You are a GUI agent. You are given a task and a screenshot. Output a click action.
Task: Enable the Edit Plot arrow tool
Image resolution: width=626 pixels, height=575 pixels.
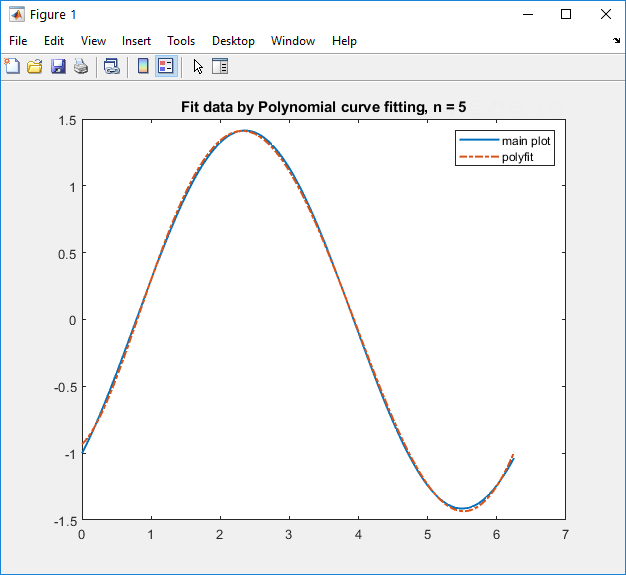[x=198, y=67]
